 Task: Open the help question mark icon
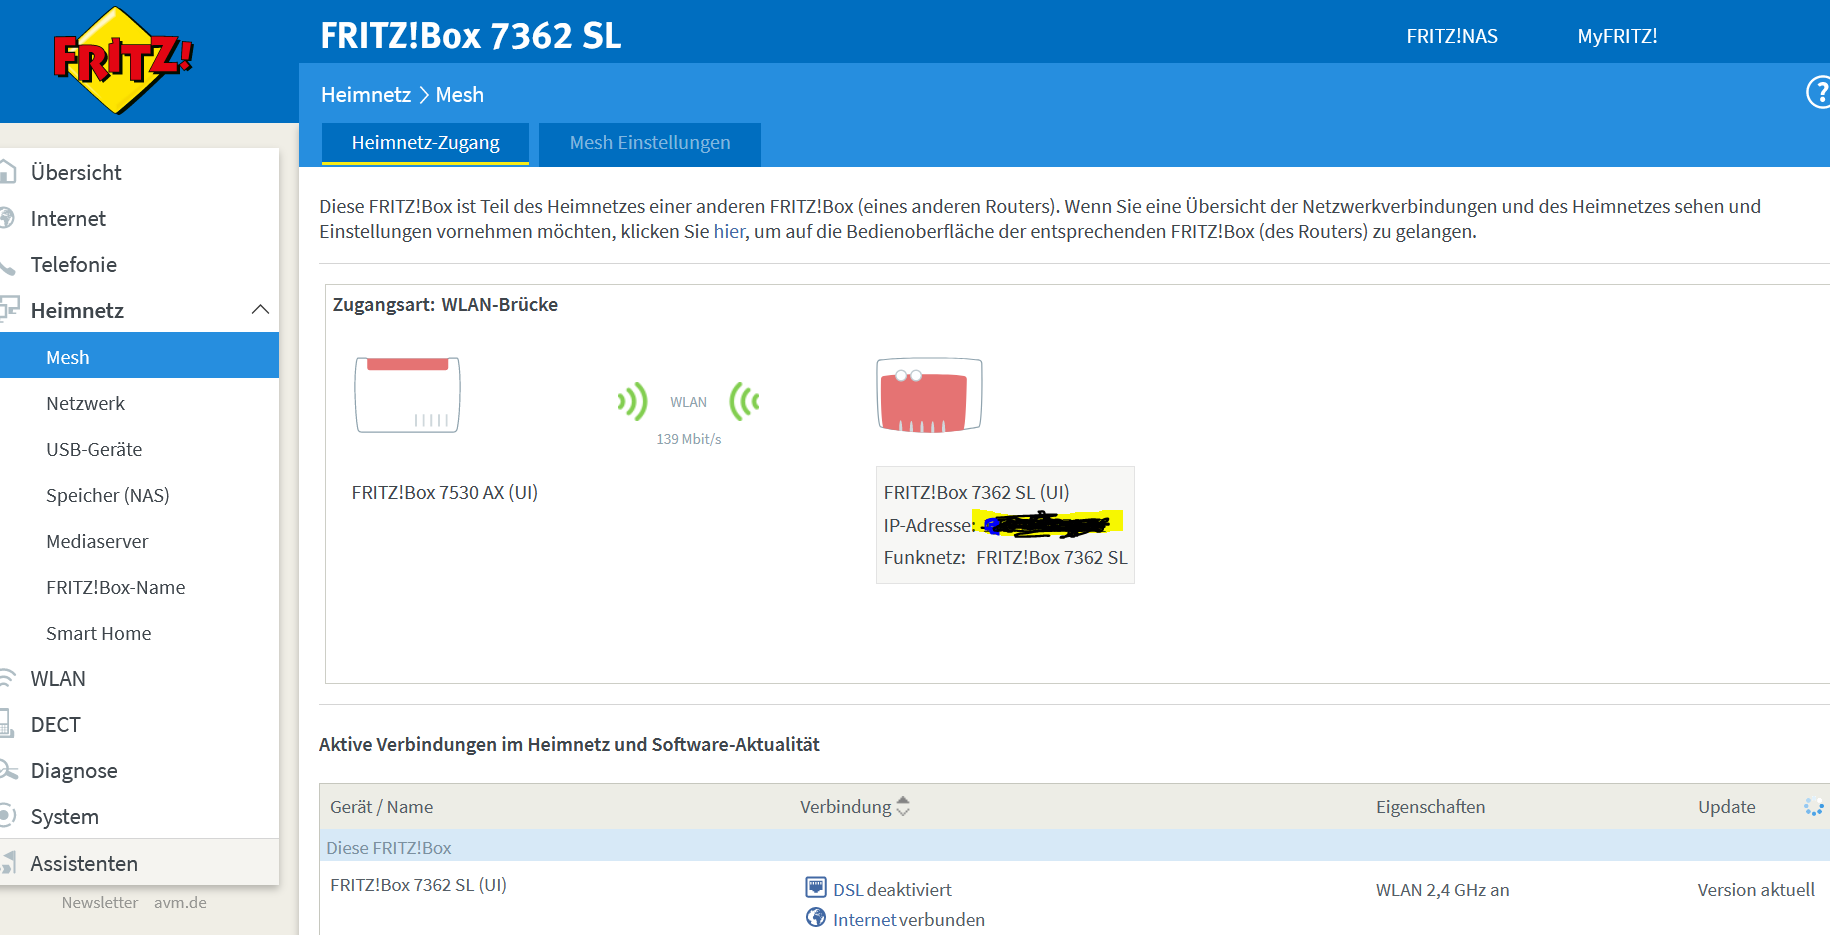[x=1819, y=93]
